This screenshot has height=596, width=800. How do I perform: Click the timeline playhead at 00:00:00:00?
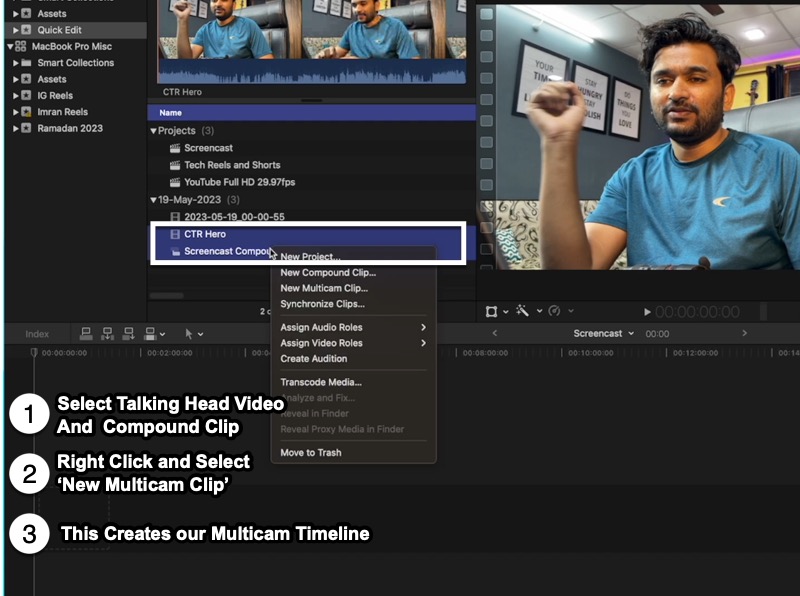tap(34, 352)
